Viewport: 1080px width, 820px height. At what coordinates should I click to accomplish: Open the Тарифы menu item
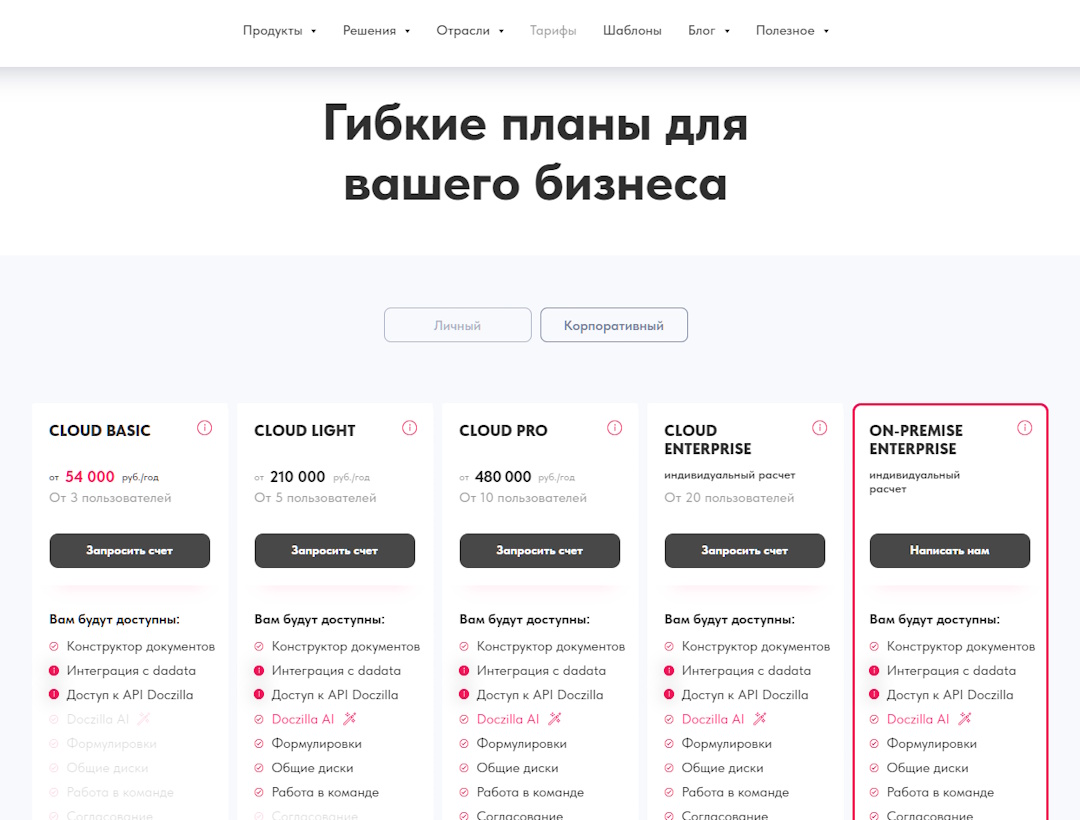point(553,30)
